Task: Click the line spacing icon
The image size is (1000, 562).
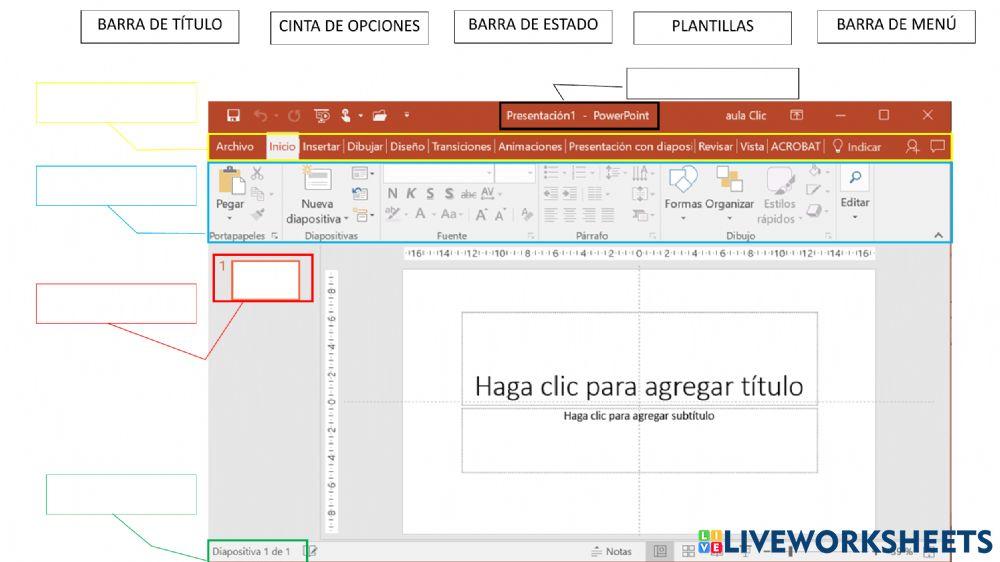Action: [x=612, y=173]
